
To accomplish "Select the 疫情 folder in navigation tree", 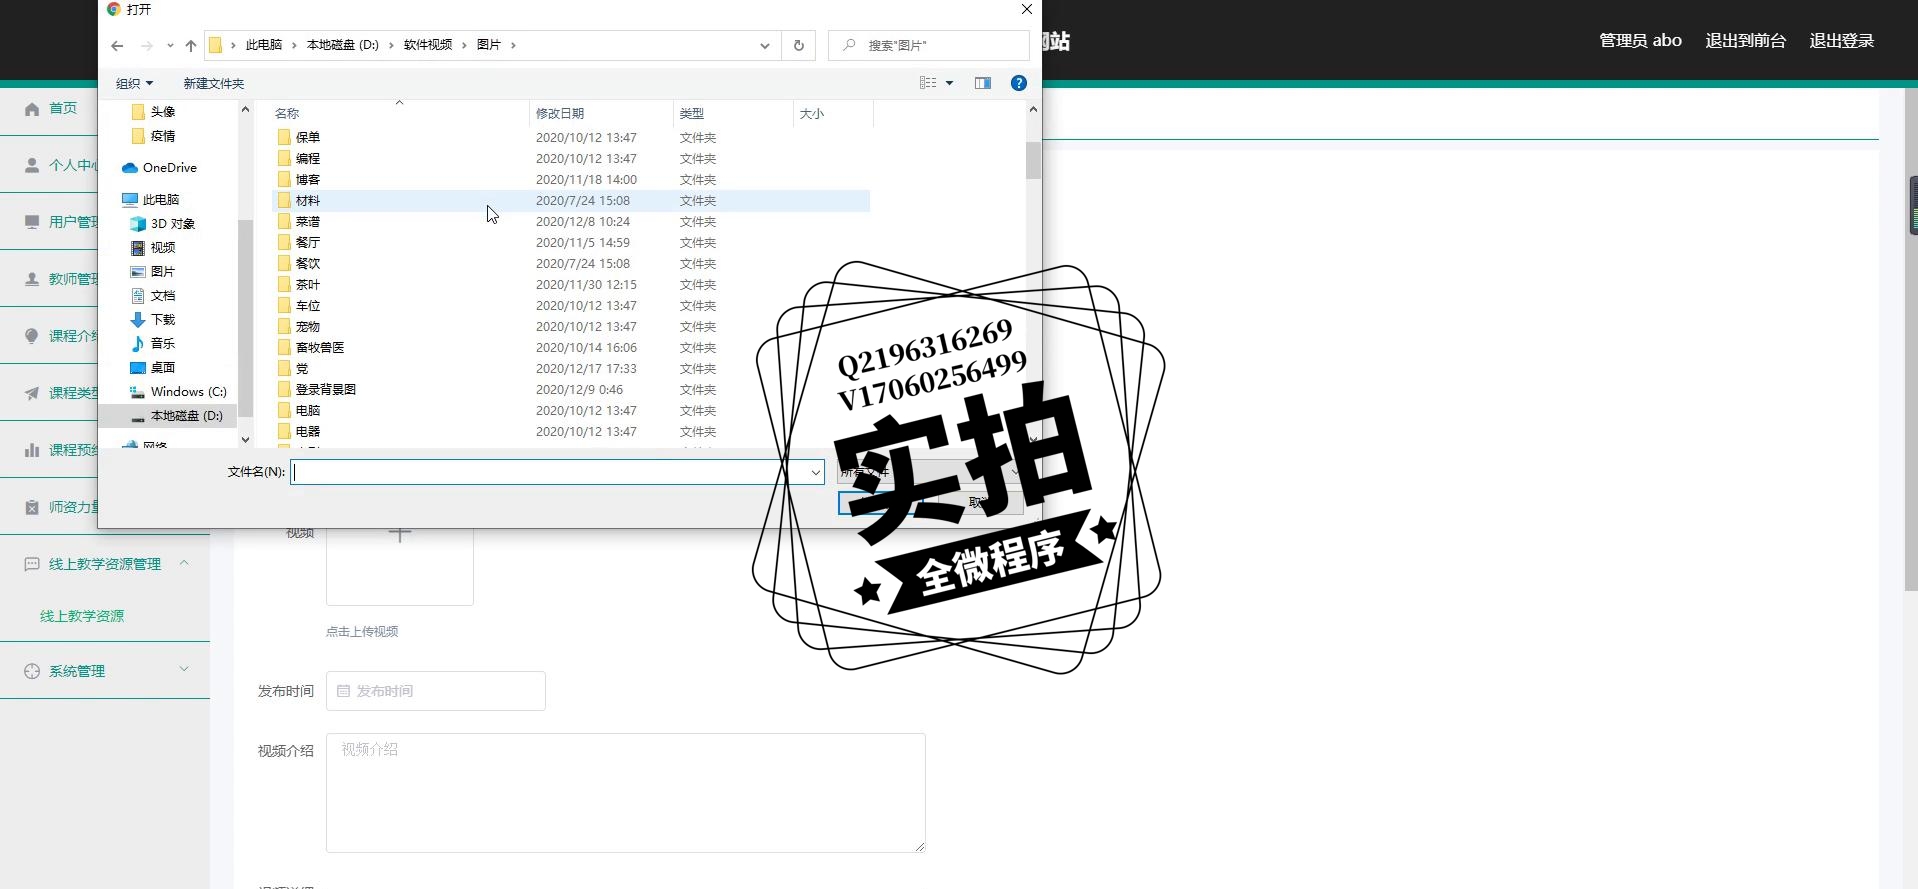I will (163, 136).
